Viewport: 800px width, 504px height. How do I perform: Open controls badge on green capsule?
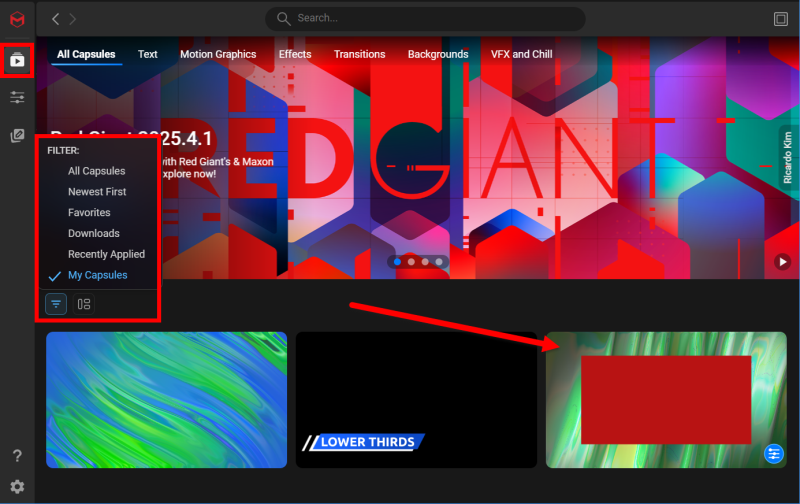coord(773,453)
